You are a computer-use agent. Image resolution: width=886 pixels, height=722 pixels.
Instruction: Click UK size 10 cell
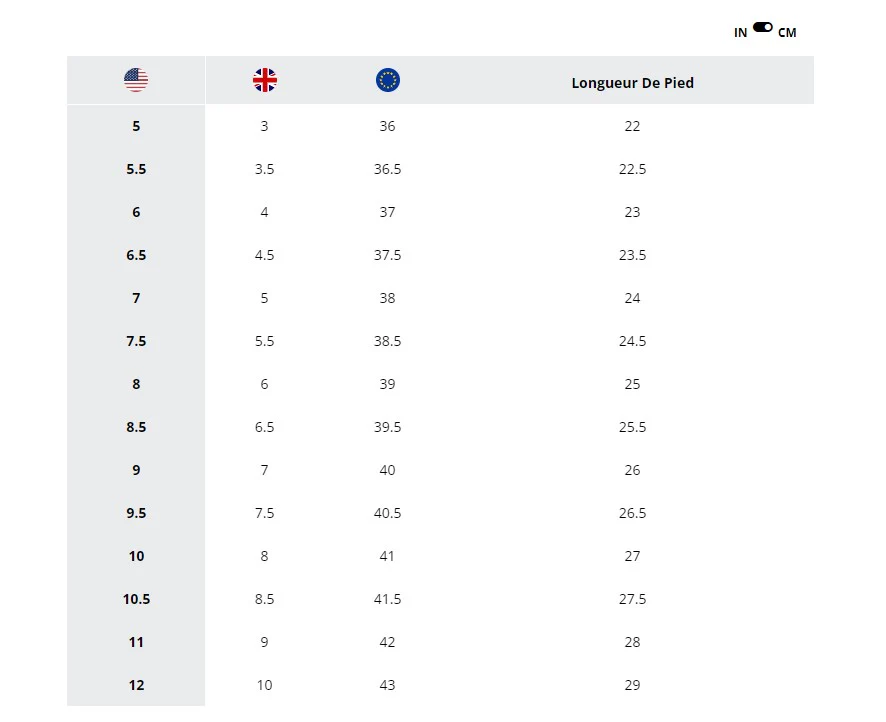[x=264, y=685]
